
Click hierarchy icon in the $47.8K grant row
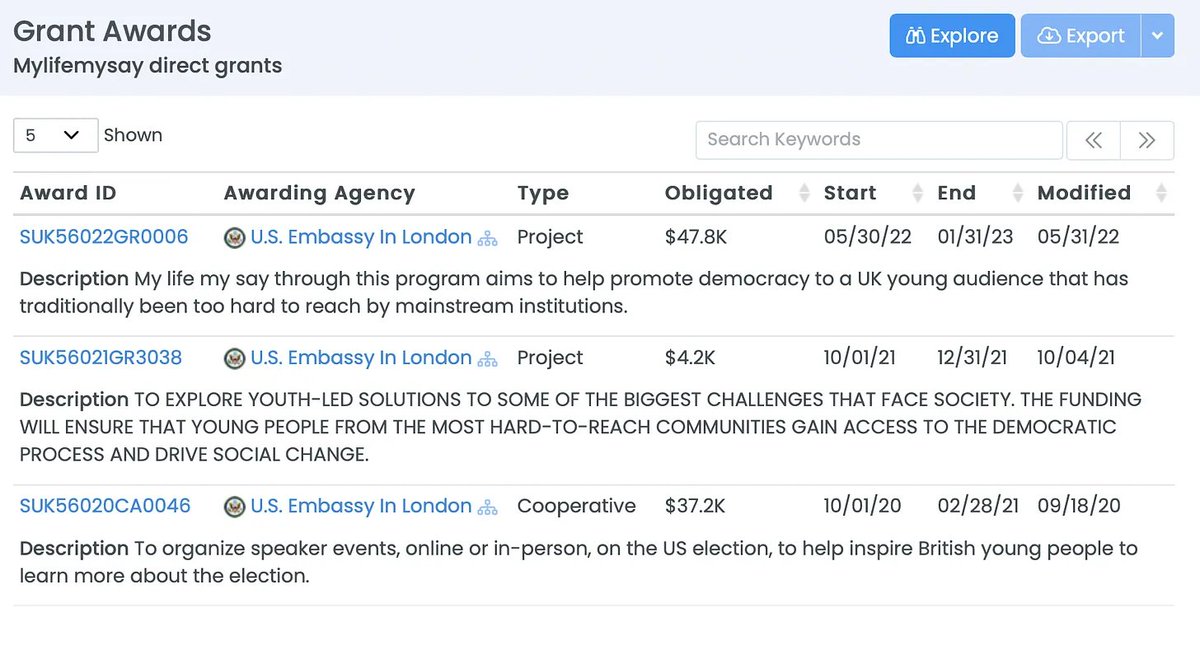coord(488,239)
